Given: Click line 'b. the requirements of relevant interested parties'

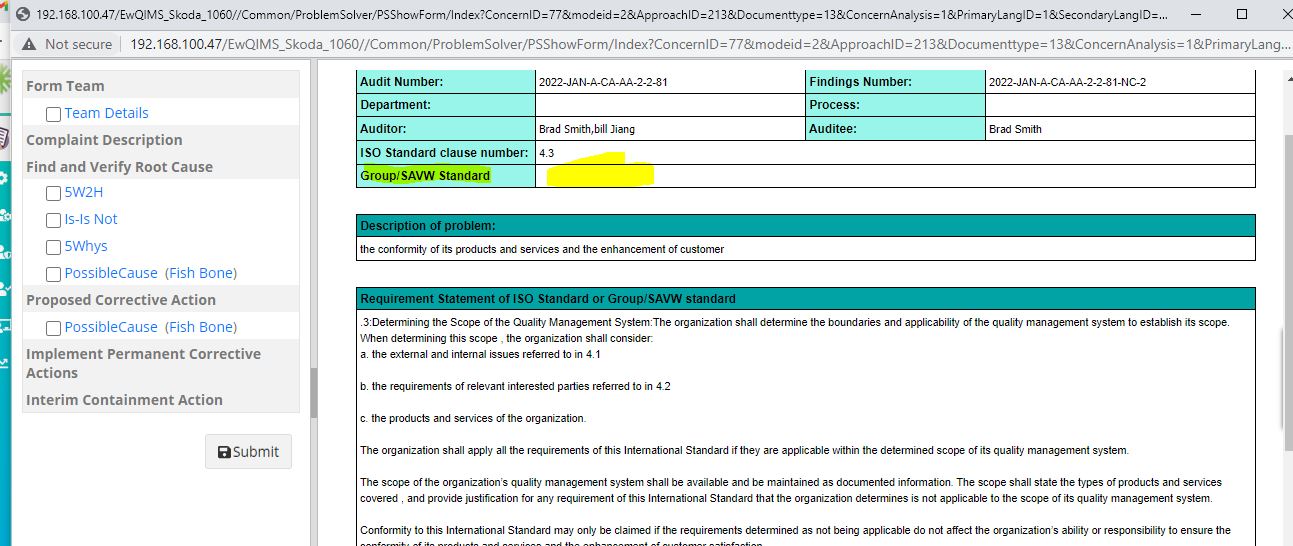Looking at the screenshot, I should [515, 386].
